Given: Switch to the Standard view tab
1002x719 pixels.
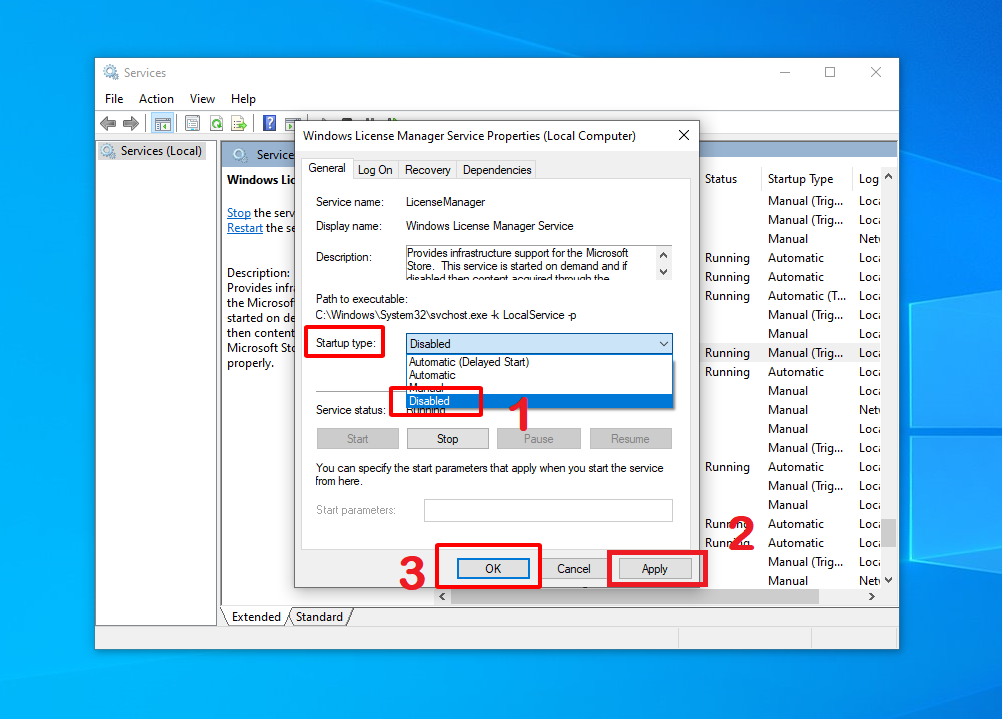Looking at the screenshot, I should (x=319, y=617).
